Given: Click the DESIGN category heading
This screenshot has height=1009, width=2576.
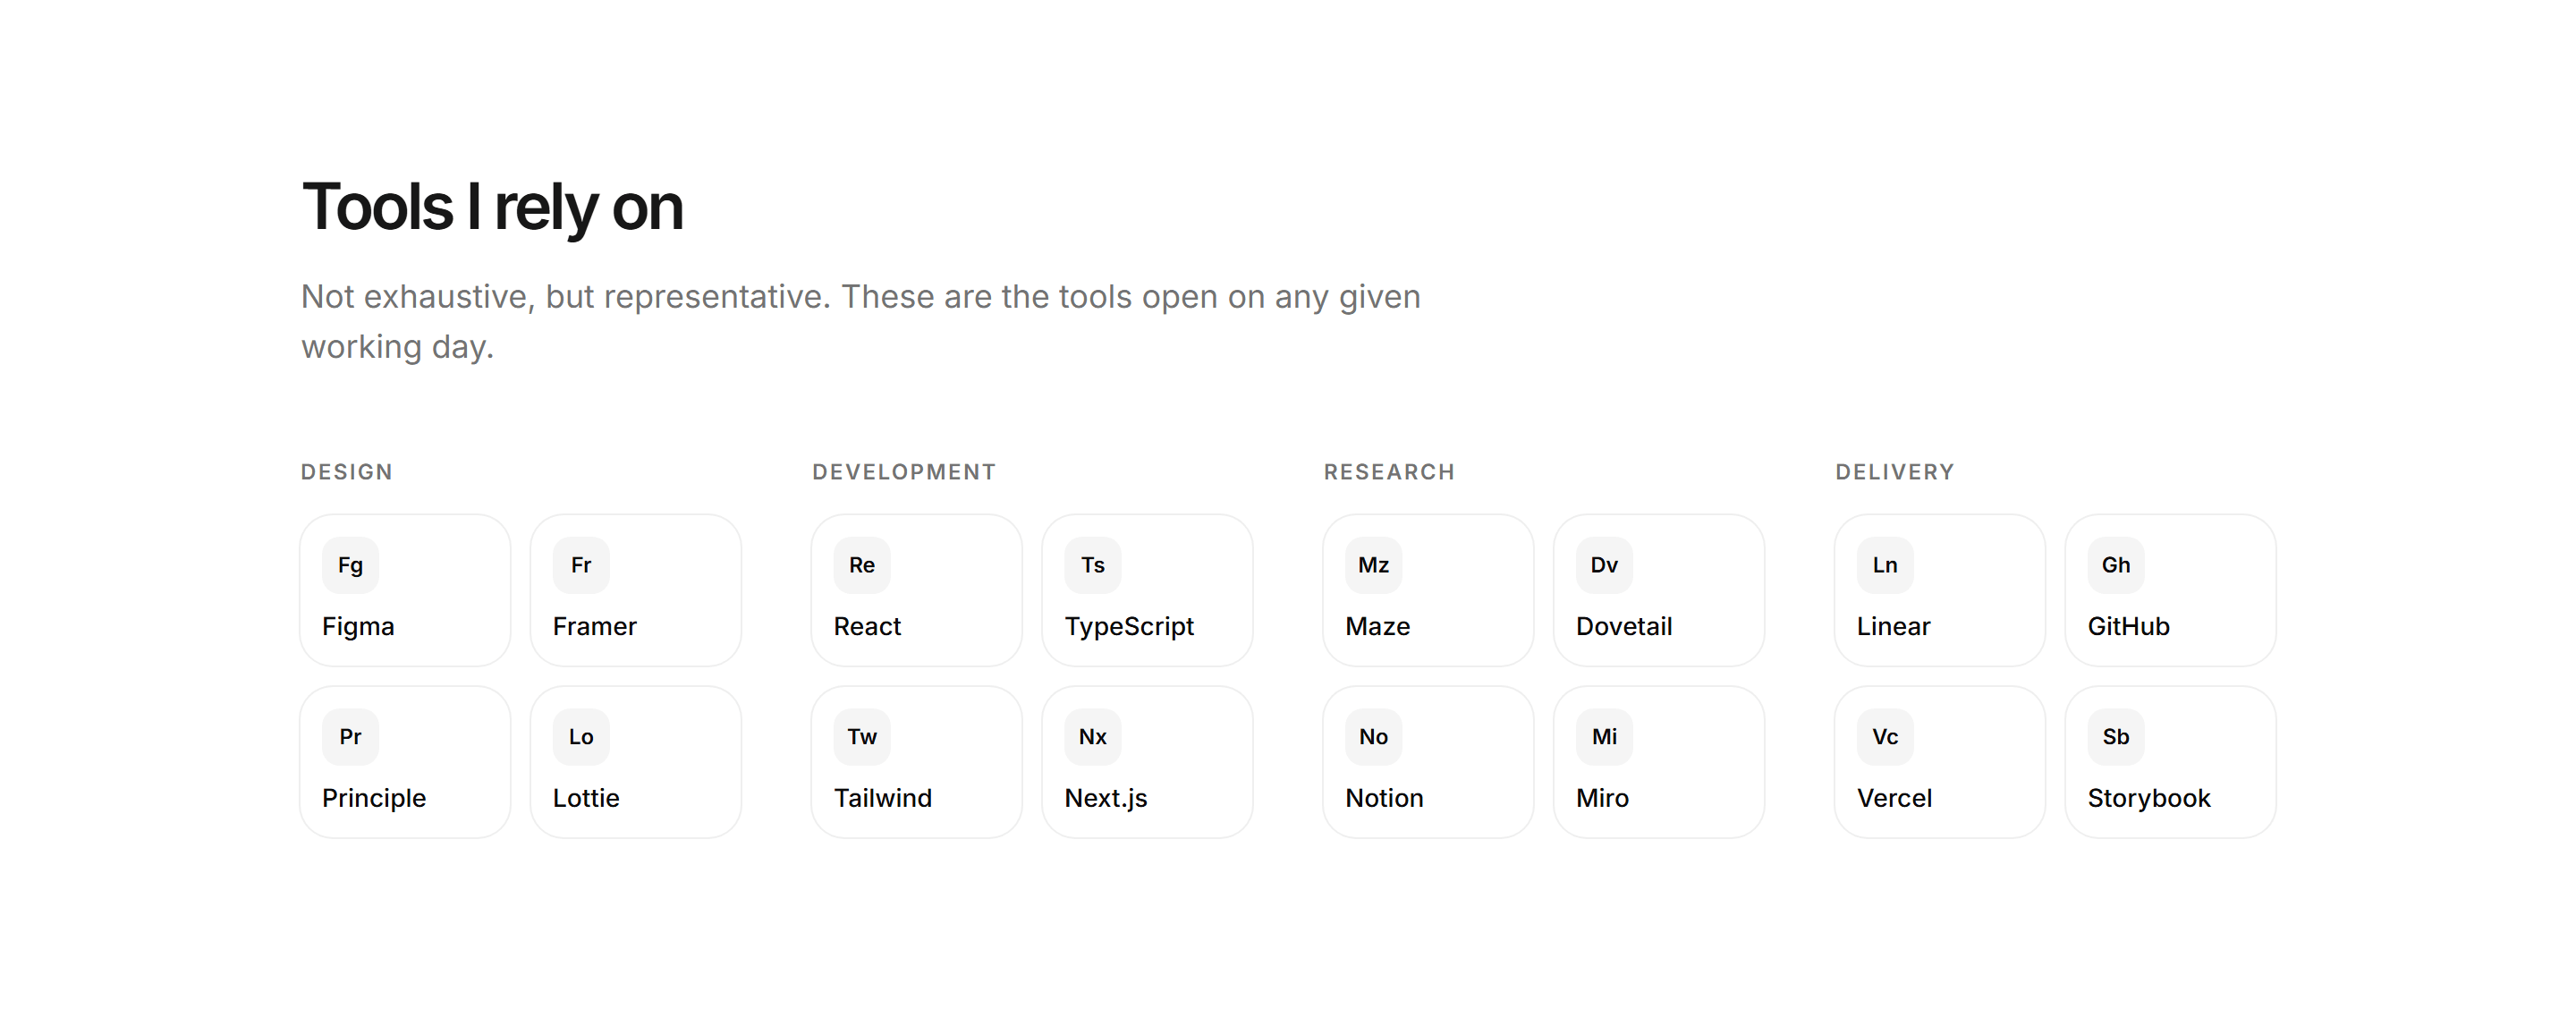Looking at the screenshot, I should click(347, 472).
